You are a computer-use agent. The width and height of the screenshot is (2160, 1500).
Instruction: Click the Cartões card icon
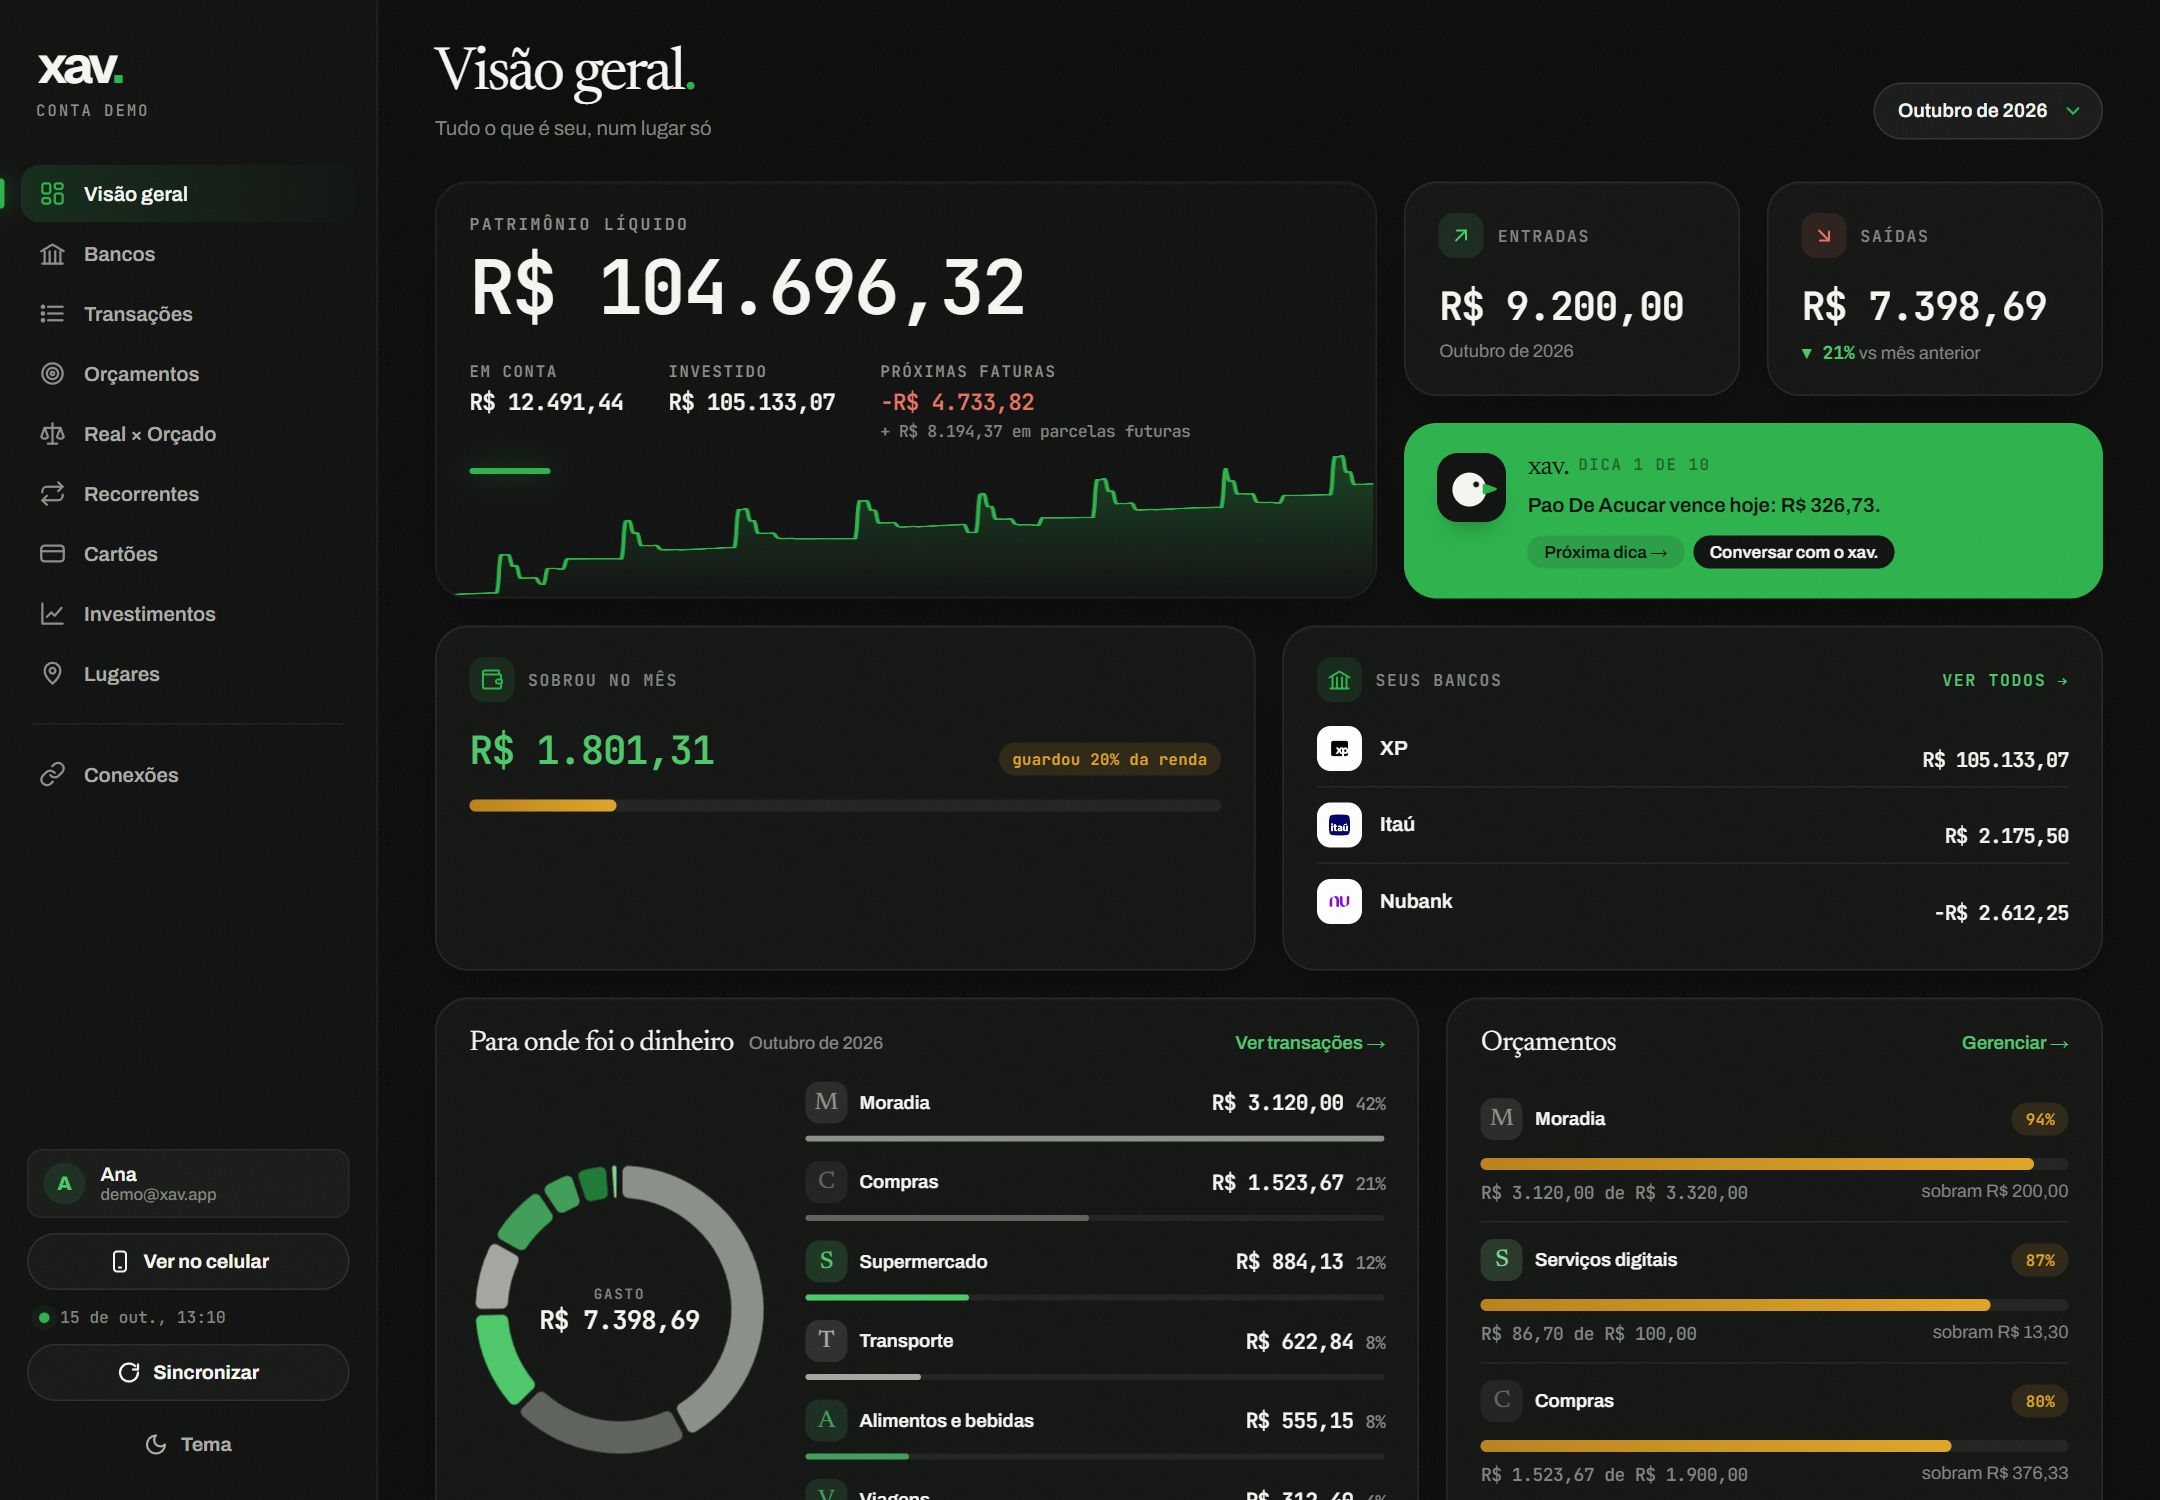(52, 554)
